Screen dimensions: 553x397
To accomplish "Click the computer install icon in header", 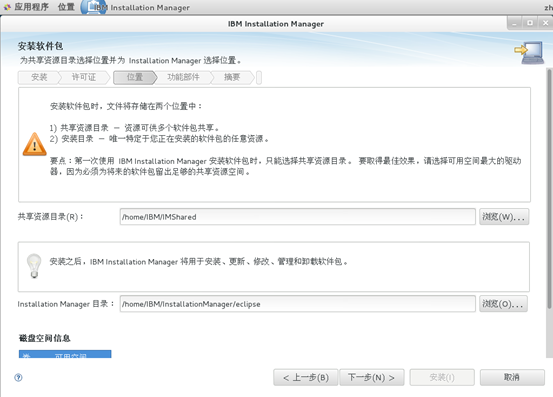I will (x=529, y=53).
